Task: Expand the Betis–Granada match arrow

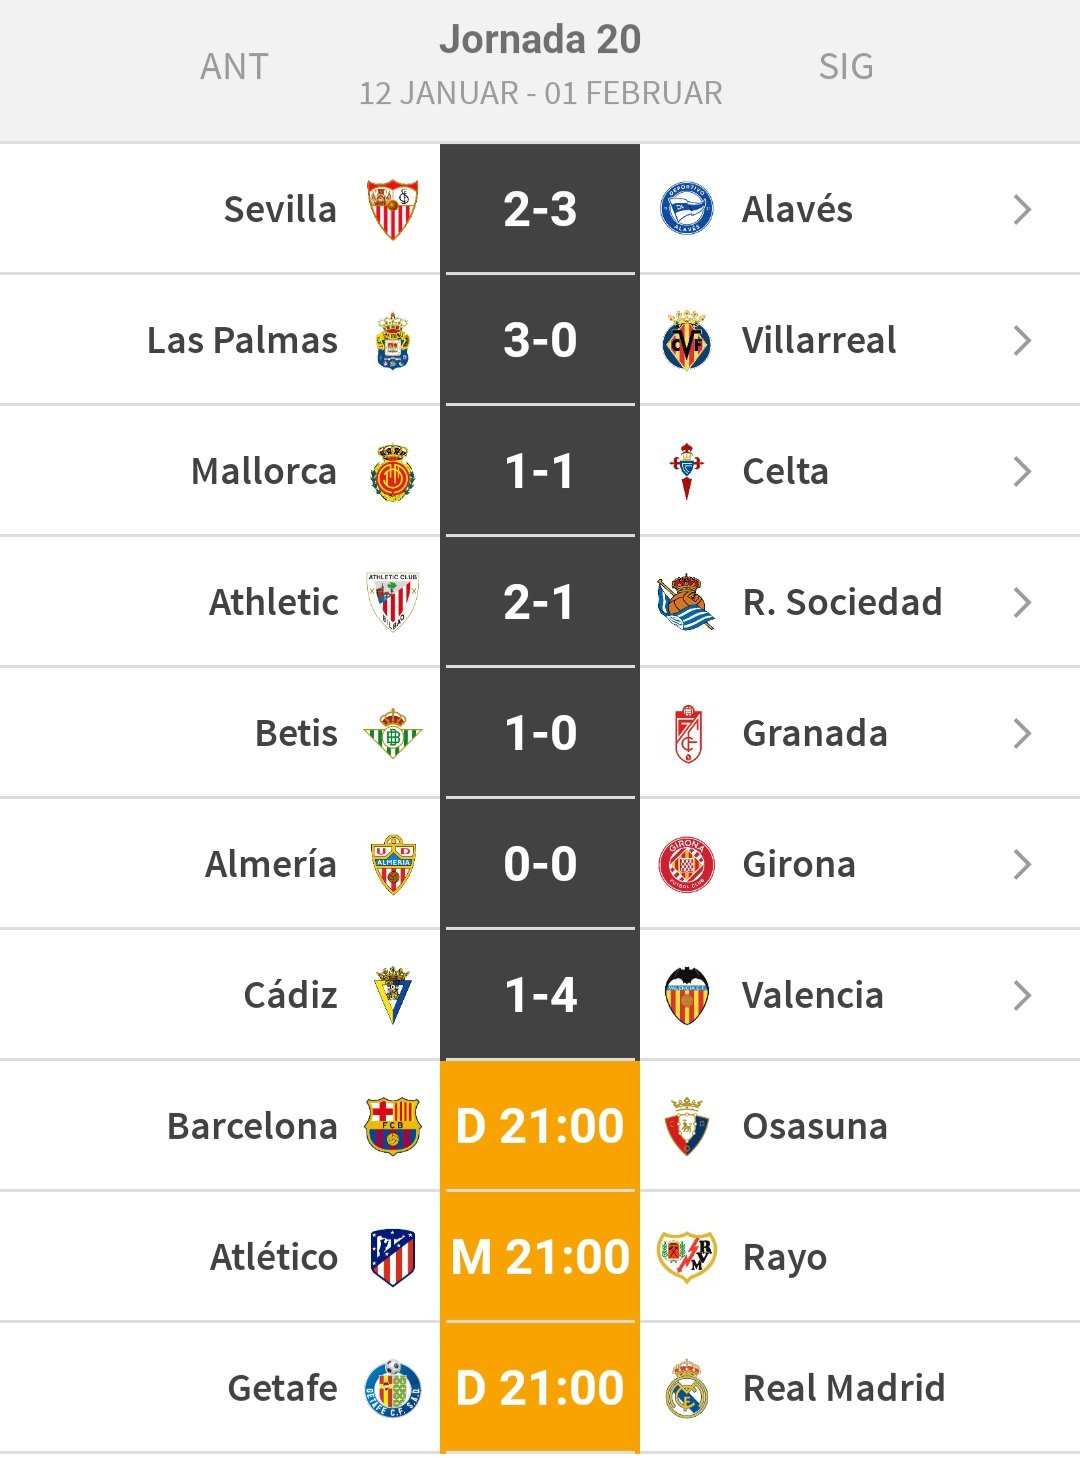Action: (1022, 734)
